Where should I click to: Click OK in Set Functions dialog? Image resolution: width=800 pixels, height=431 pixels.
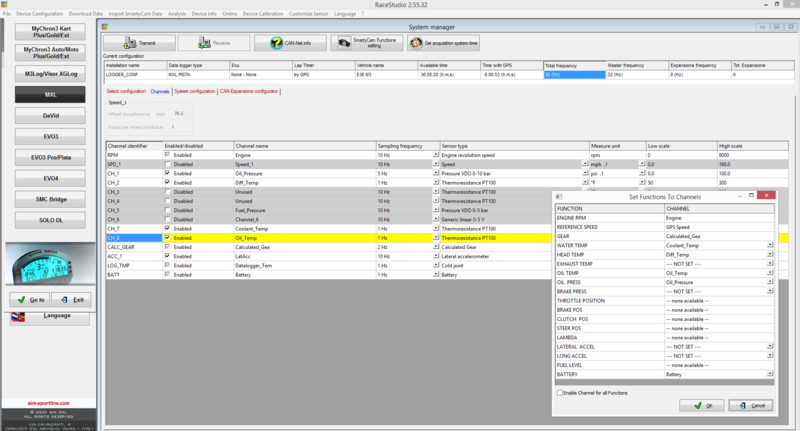(702, 405)
